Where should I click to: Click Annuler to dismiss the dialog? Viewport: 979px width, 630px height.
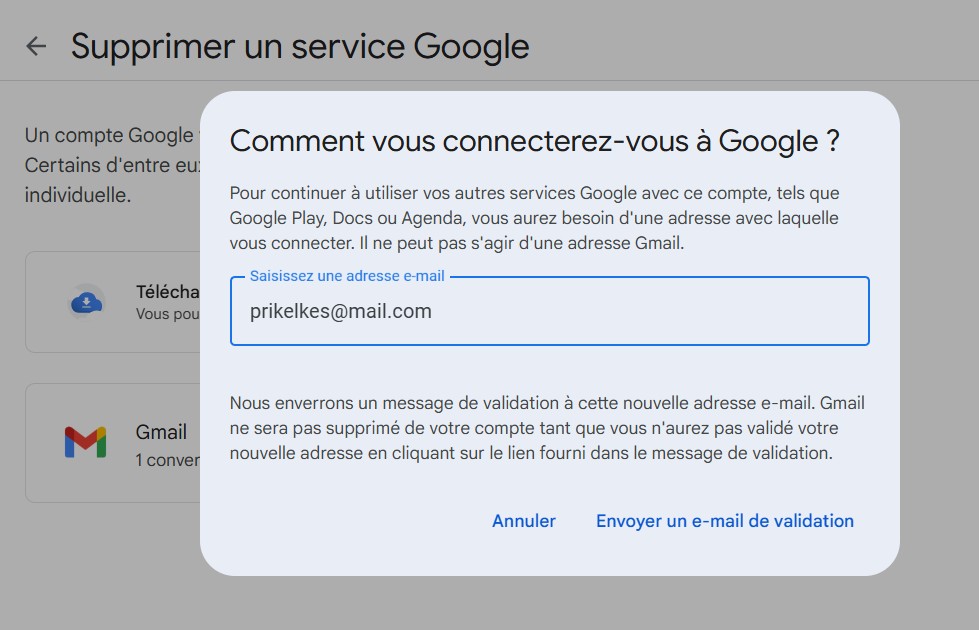click(x=523, y=520)
